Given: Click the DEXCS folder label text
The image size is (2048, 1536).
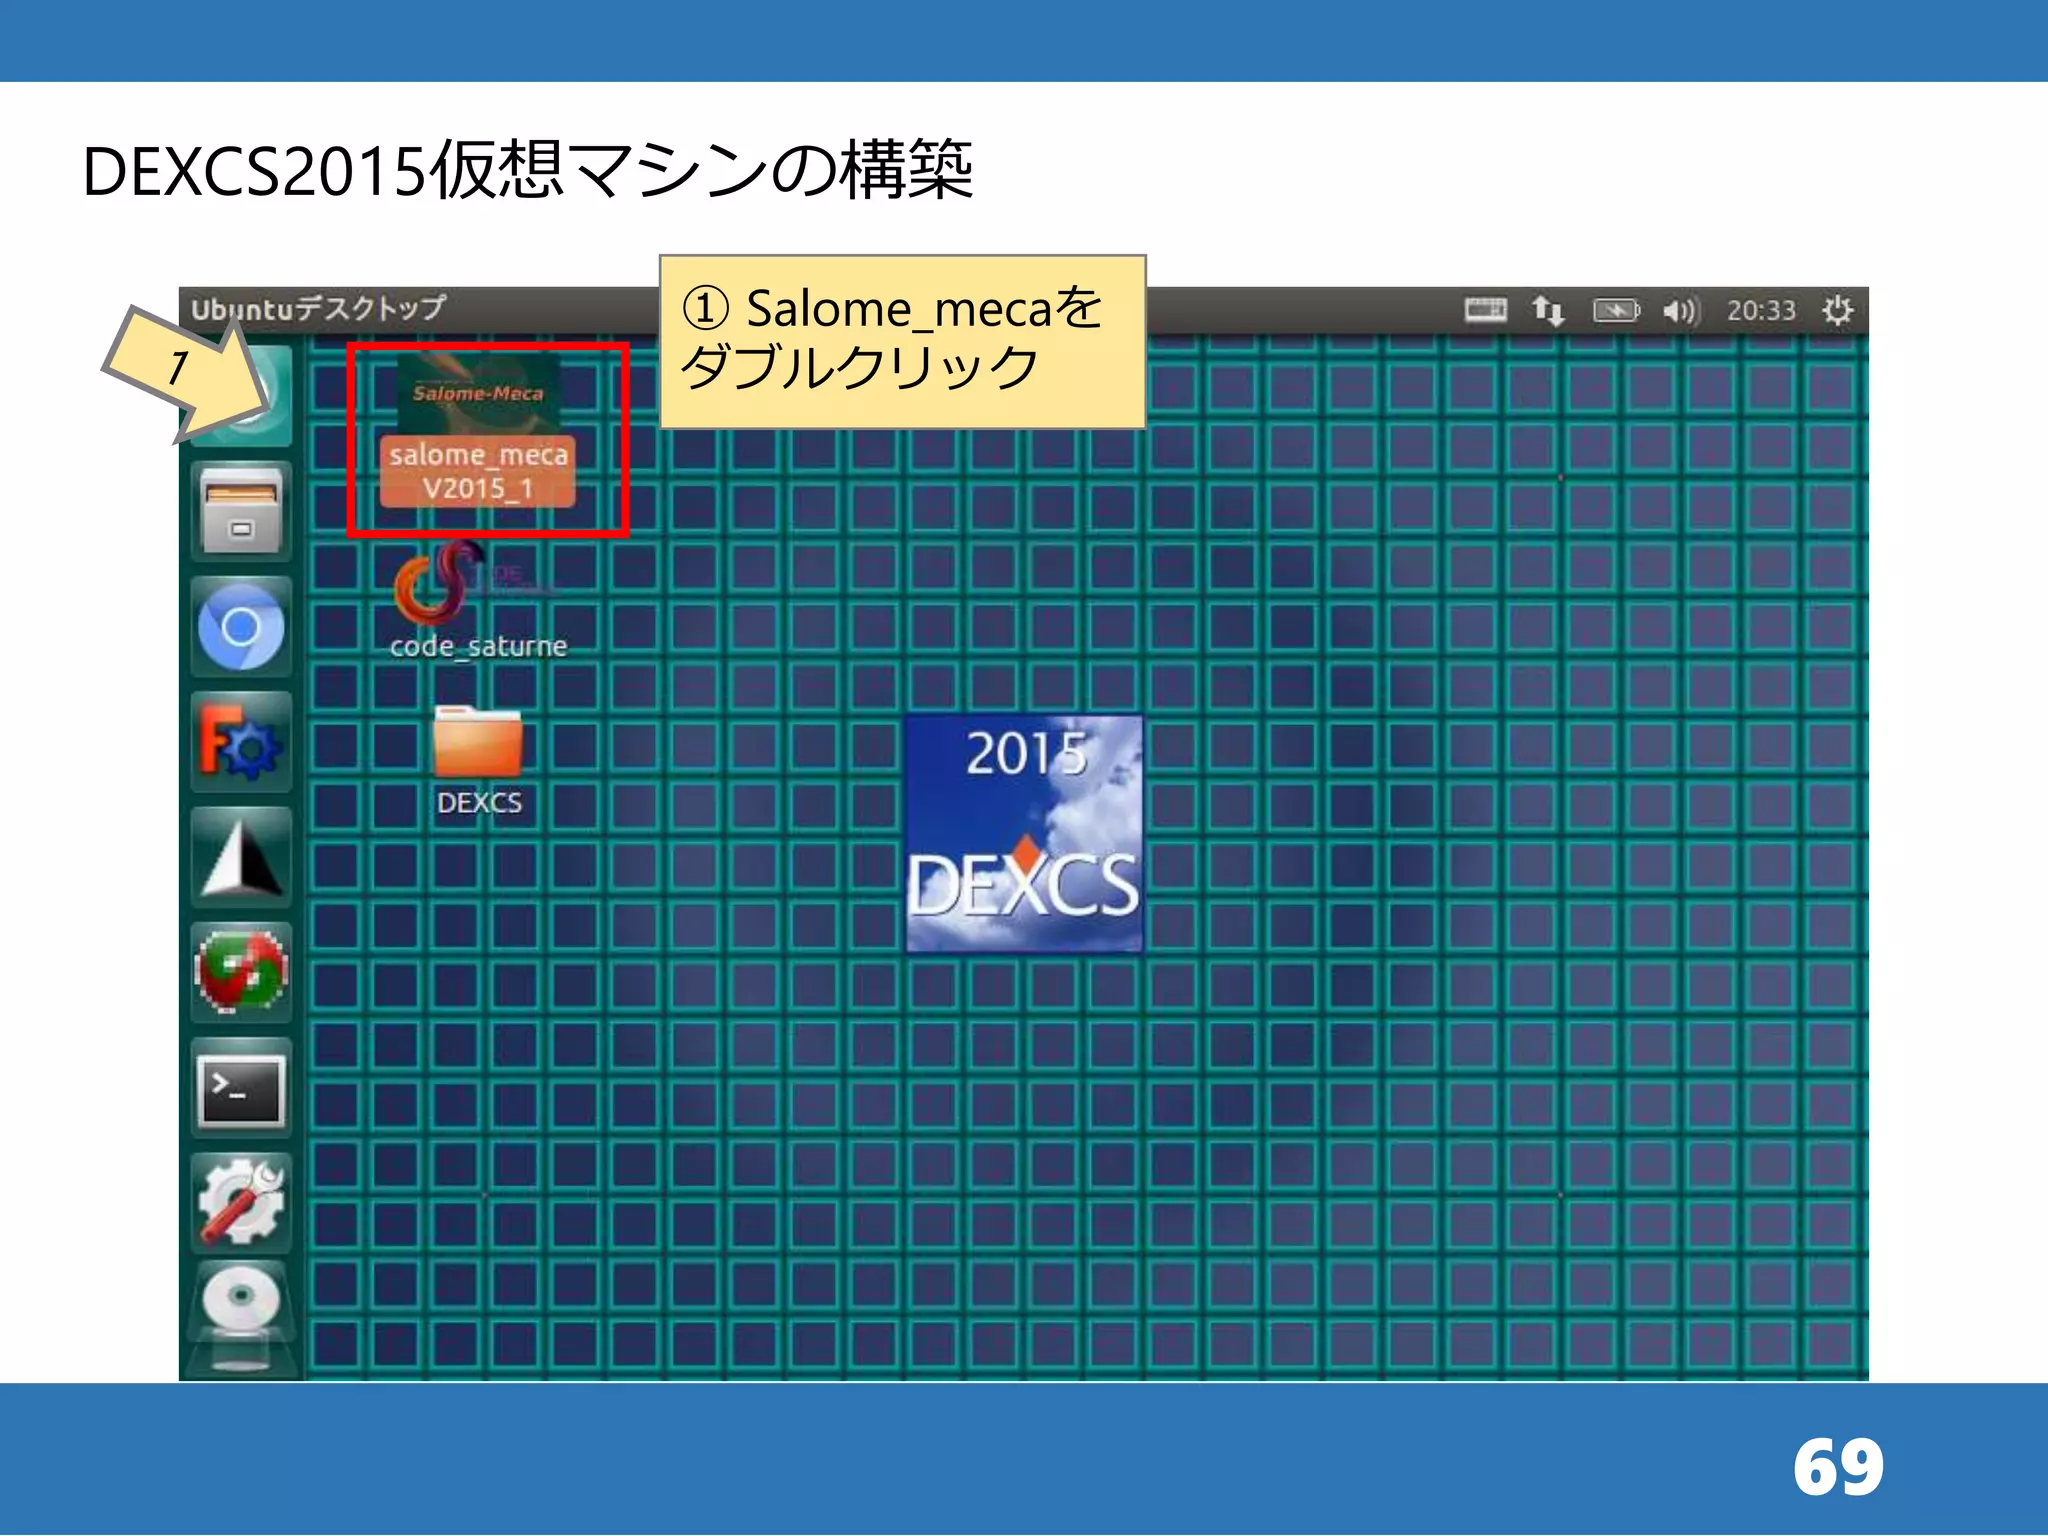Looking at the screenshot, I should (479, 802).
